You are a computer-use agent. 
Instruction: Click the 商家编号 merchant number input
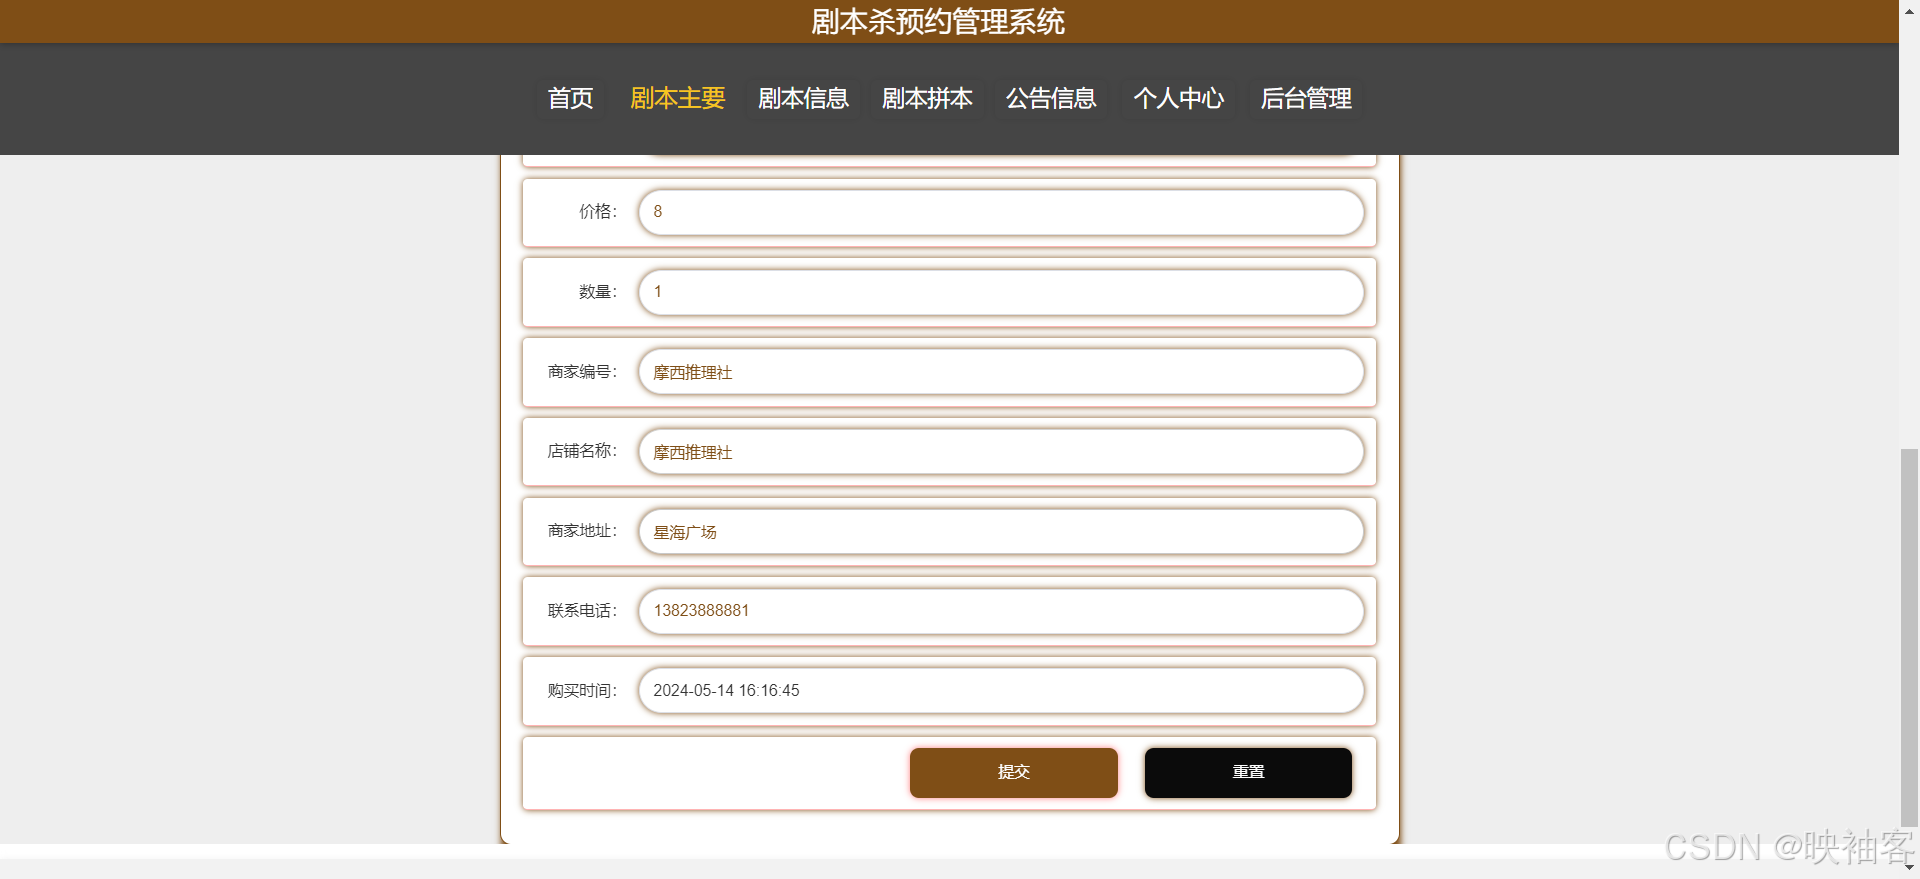(x=1001, y=372)
